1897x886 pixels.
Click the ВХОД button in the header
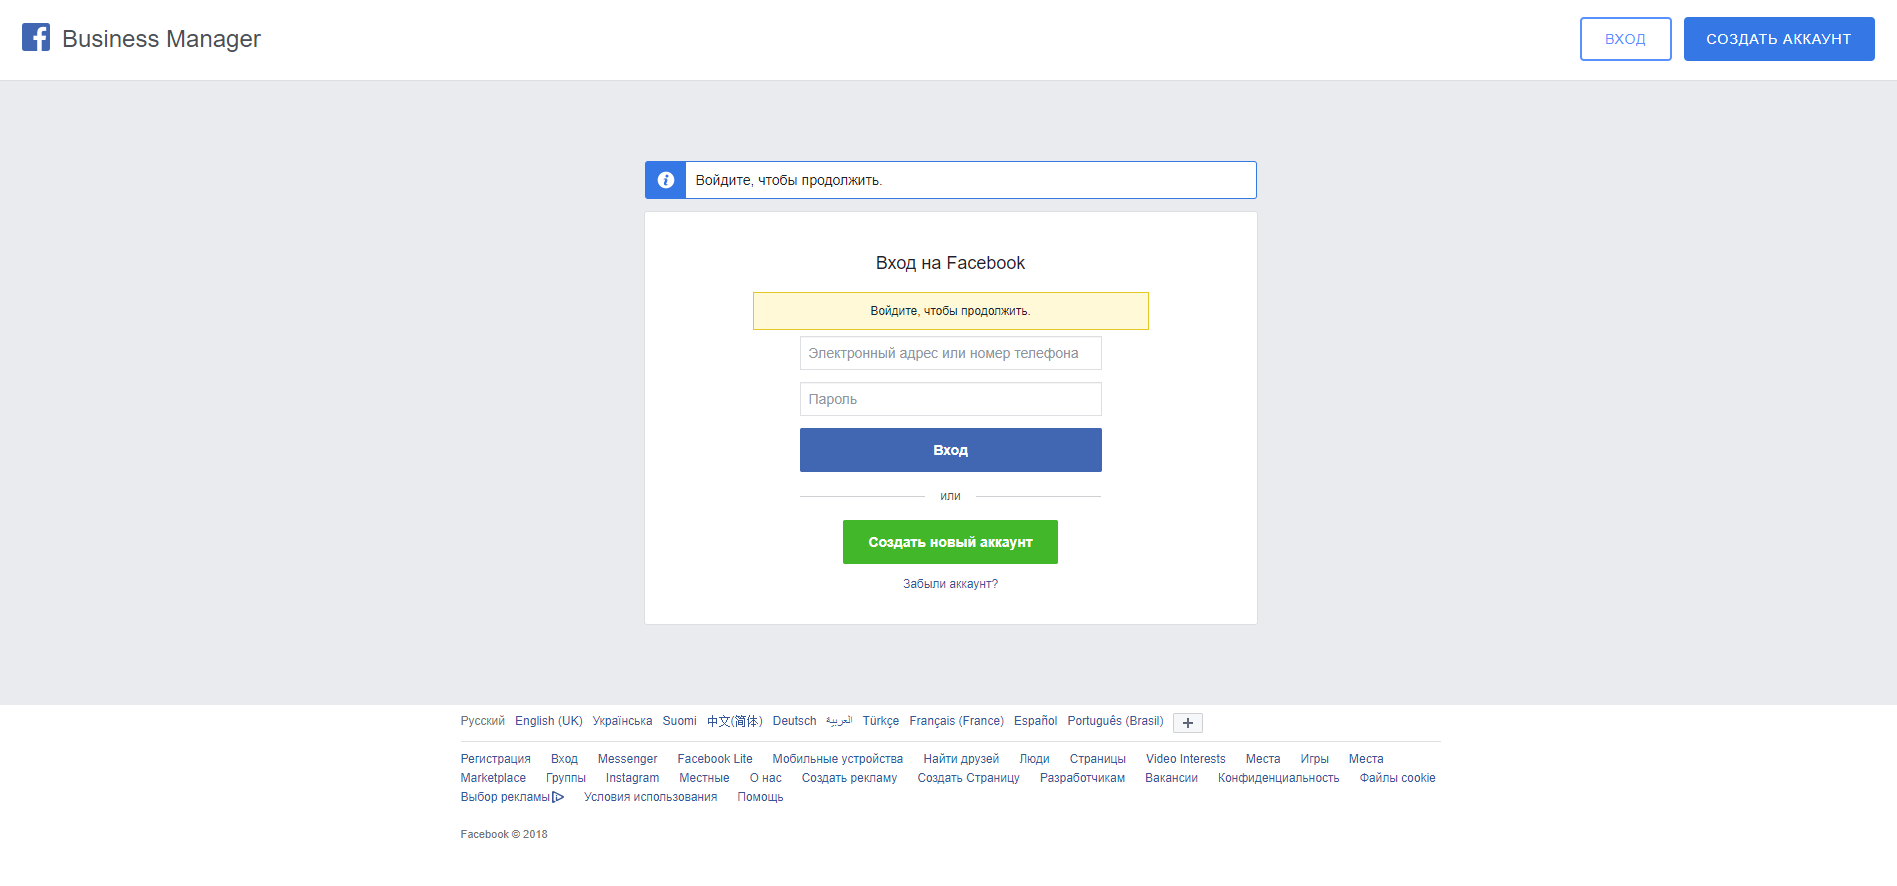point(1625,39)
